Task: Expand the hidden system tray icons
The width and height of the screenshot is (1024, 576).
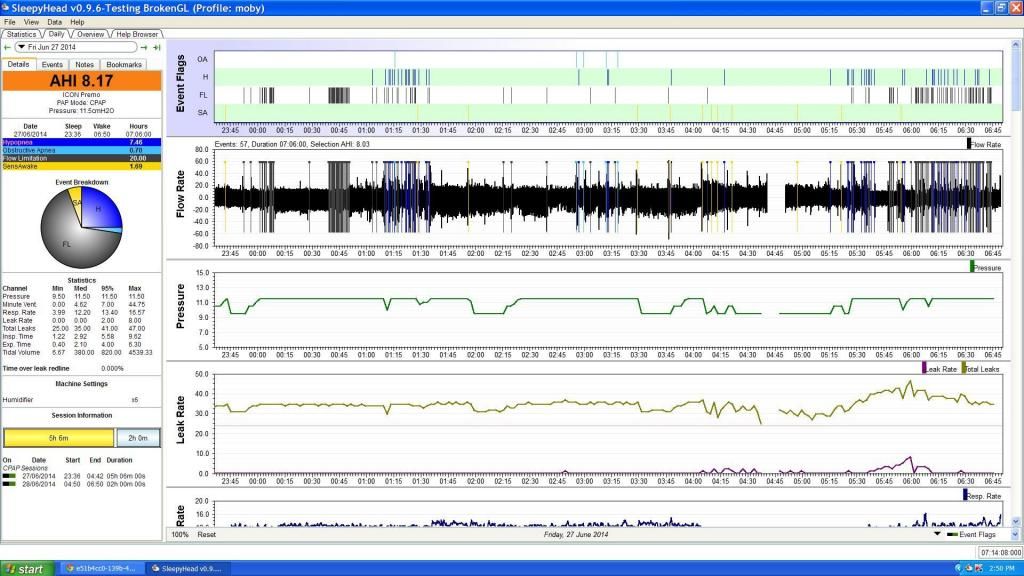Action: pyautogui.click(x=958, y=568)
